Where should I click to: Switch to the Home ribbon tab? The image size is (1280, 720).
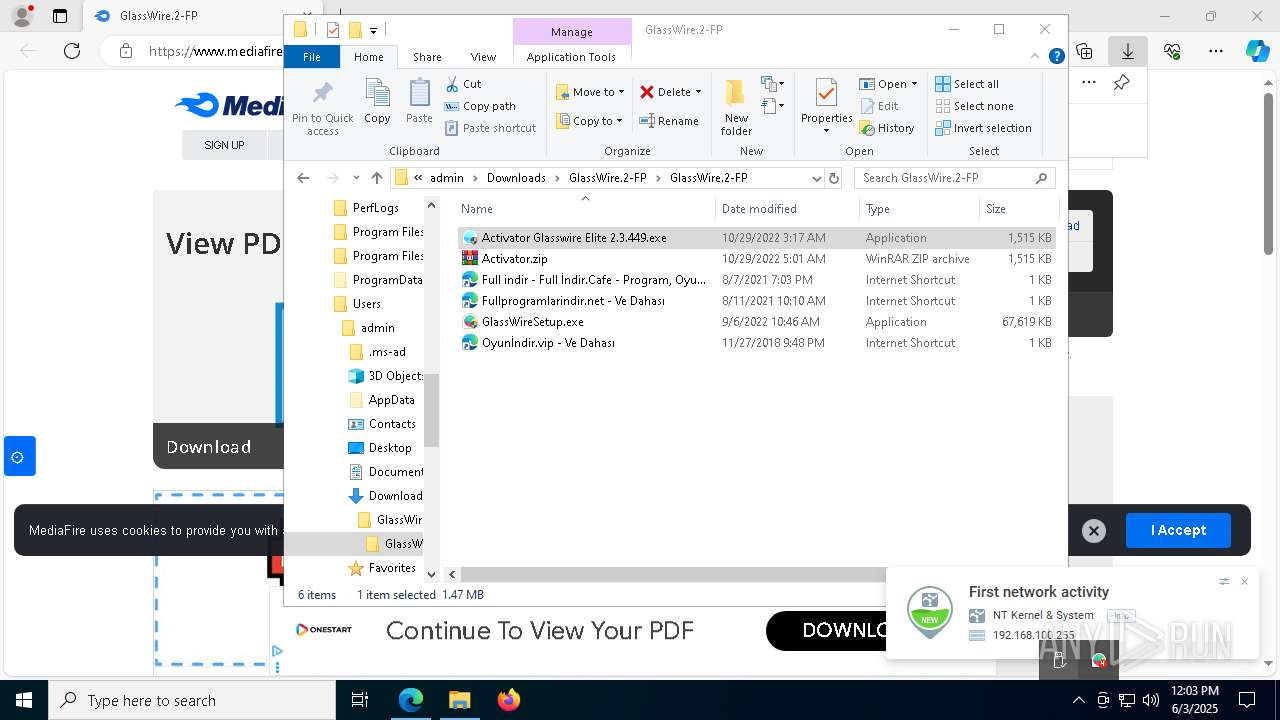(x=368, y=57)
